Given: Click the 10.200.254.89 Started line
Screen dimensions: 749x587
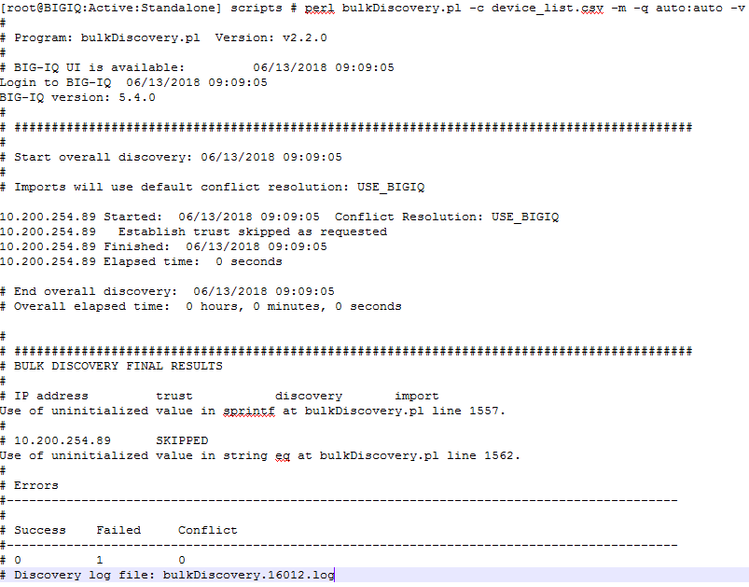Looking at the screenshot, I should click(279, 217).
